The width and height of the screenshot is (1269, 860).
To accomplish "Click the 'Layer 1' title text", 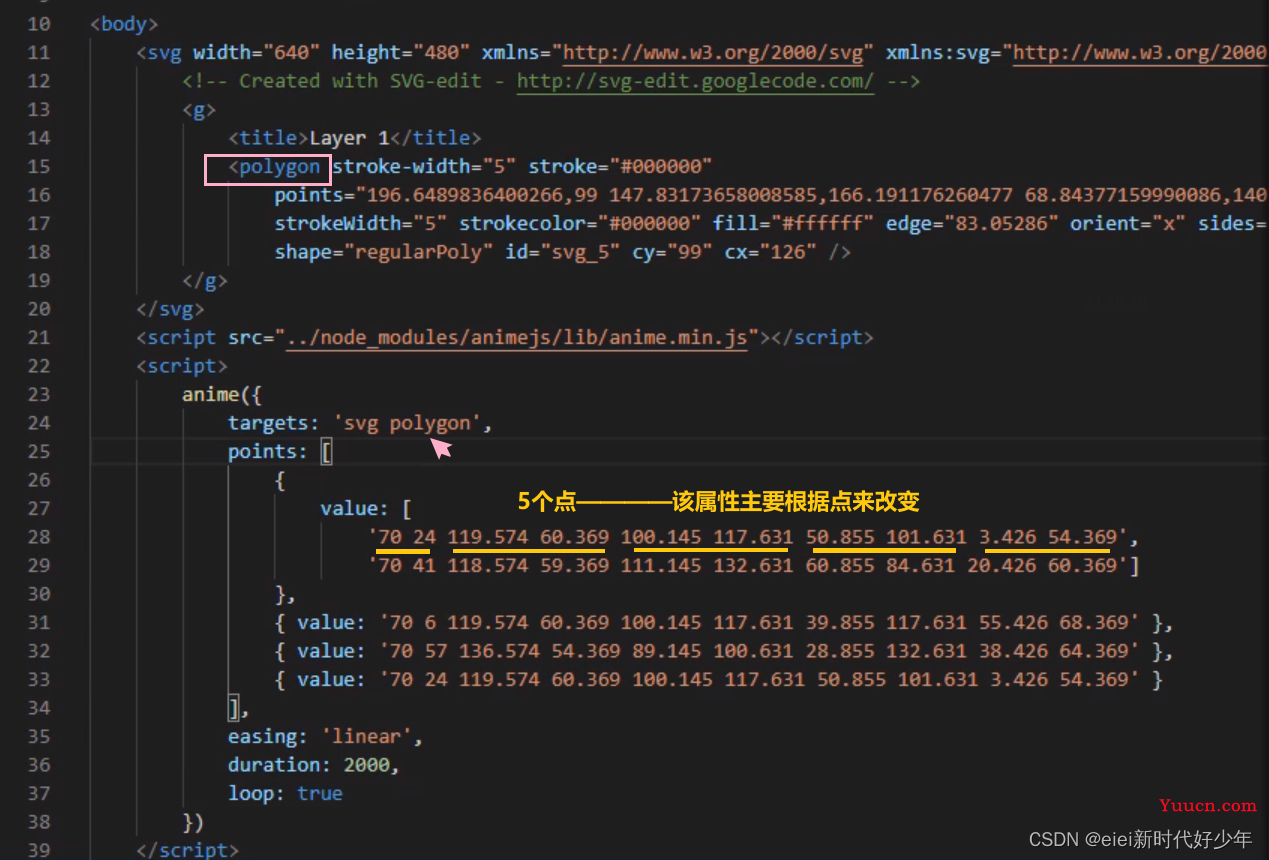I will pyautogui.click(x=349, y=138).
